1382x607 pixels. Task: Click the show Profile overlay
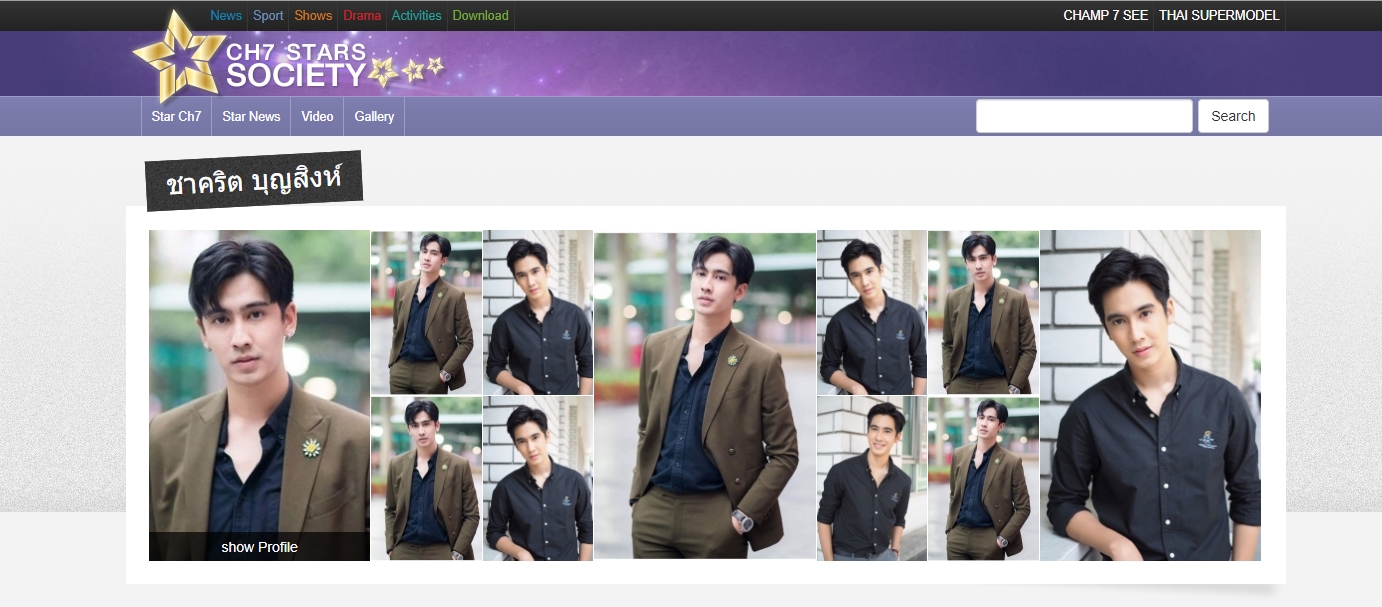pyautogui.click(x=259, y=547)
